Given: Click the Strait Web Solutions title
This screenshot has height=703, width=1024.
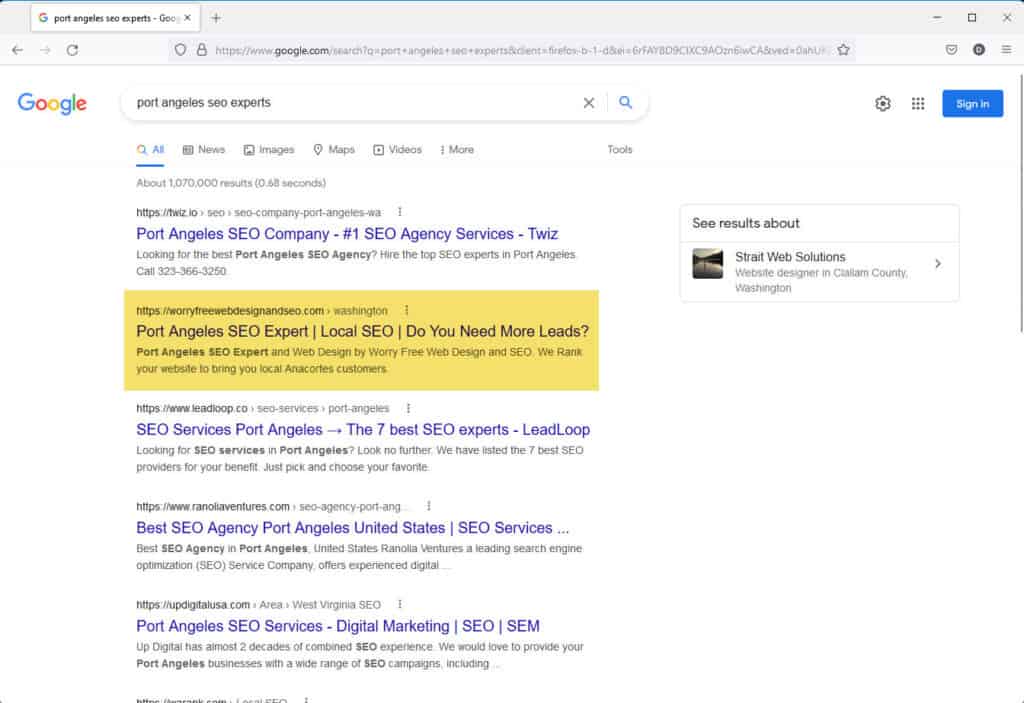Looking at the screenshot, I should tap(790, 257).
